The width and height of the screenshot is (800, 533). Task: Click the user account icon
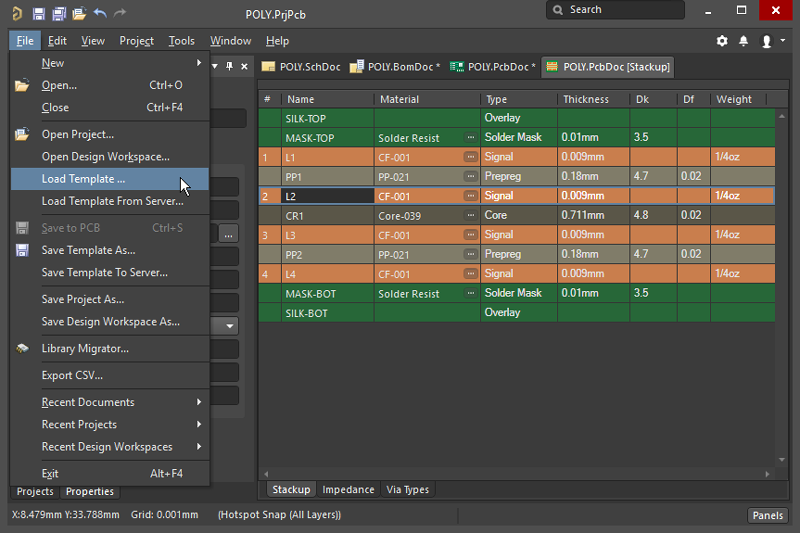767,41
